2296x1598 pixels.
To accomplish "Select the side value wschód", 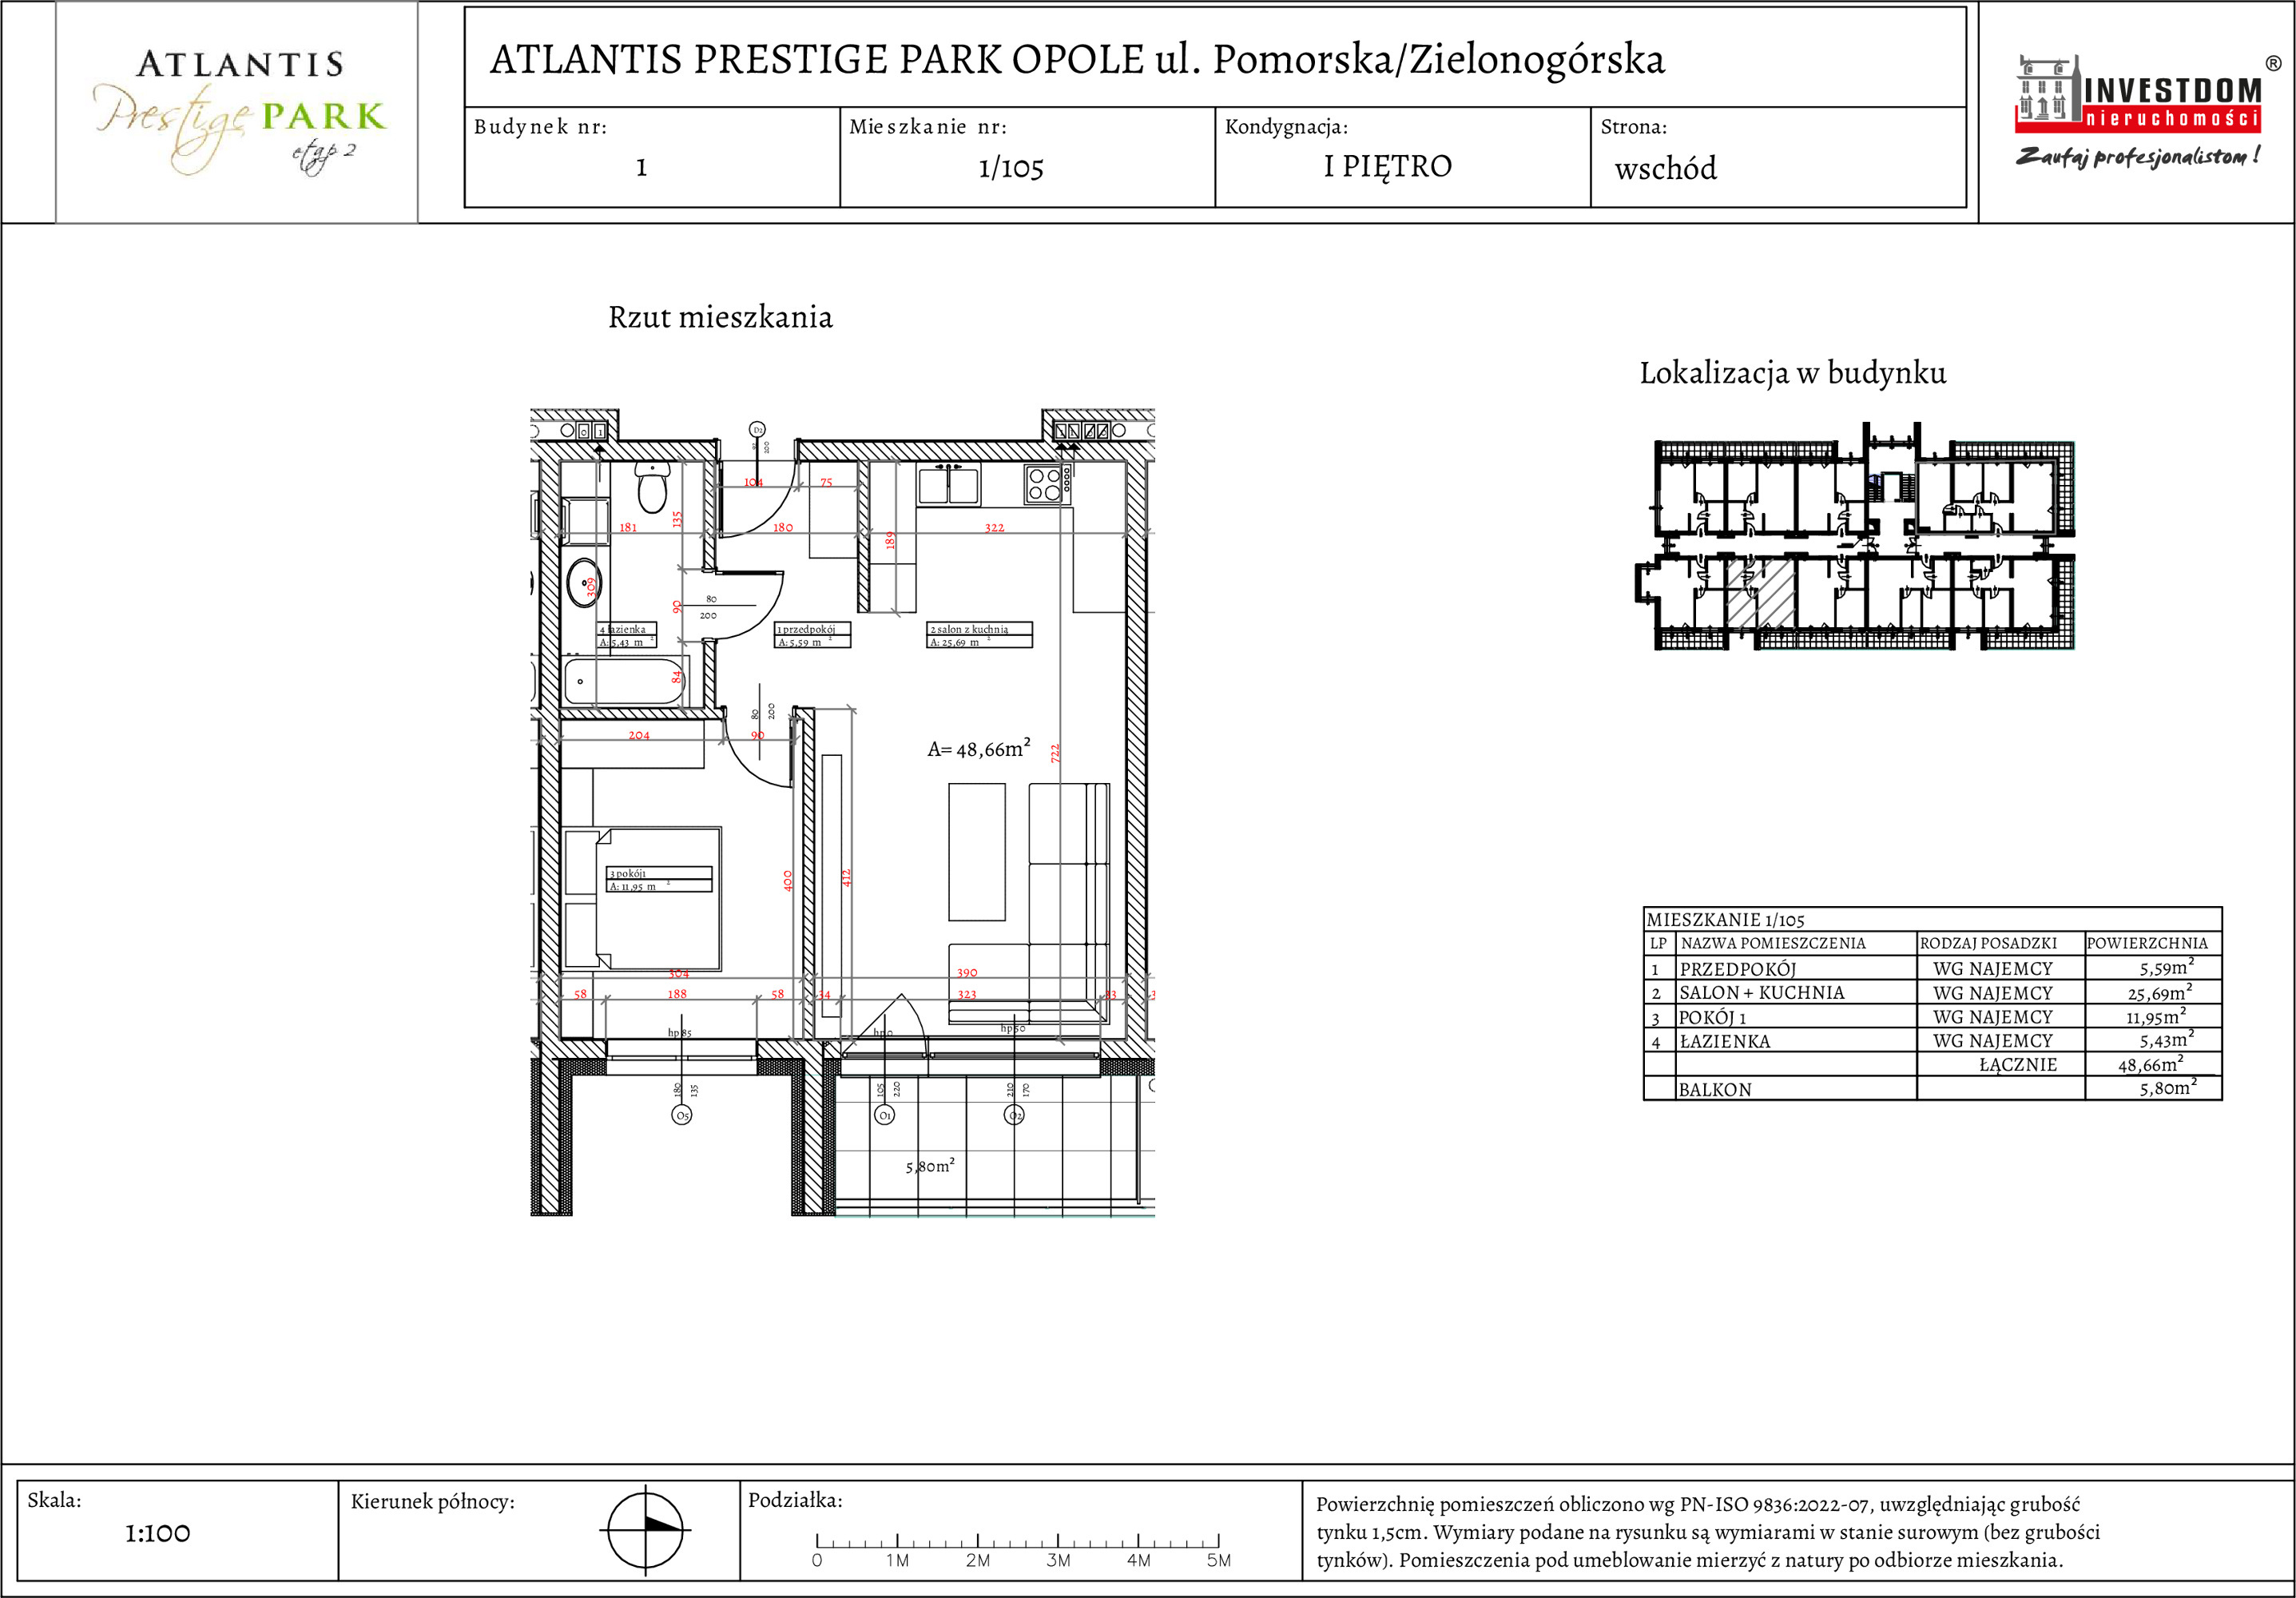I will (1666, 168).
